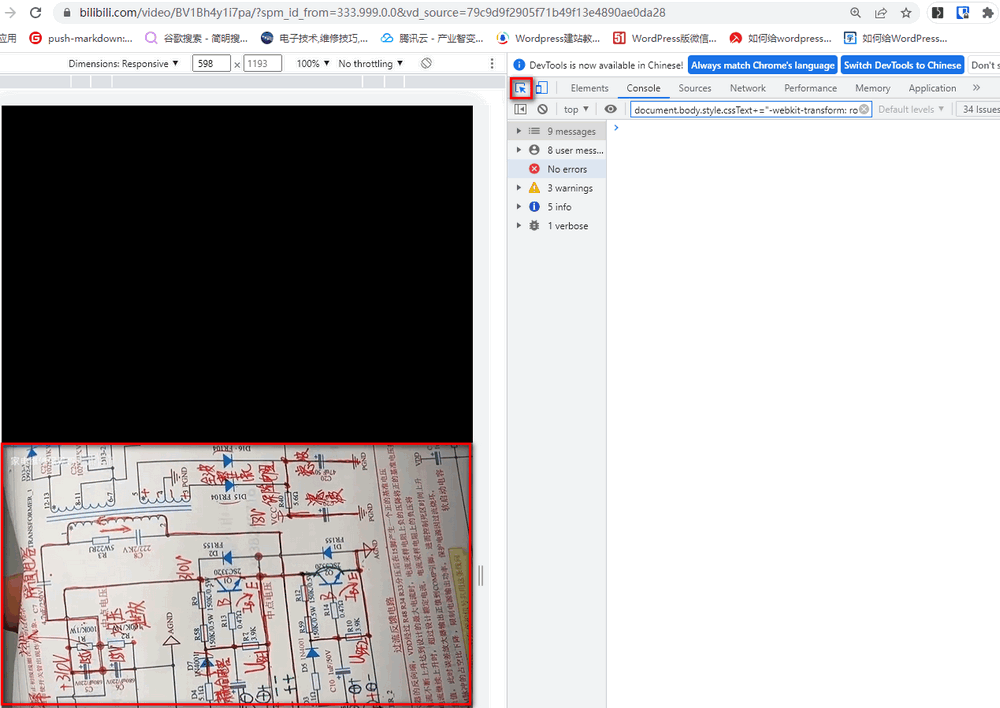Click the share page icon in address bar
This screenshot has width=1000, height=708.
[881, 13]
